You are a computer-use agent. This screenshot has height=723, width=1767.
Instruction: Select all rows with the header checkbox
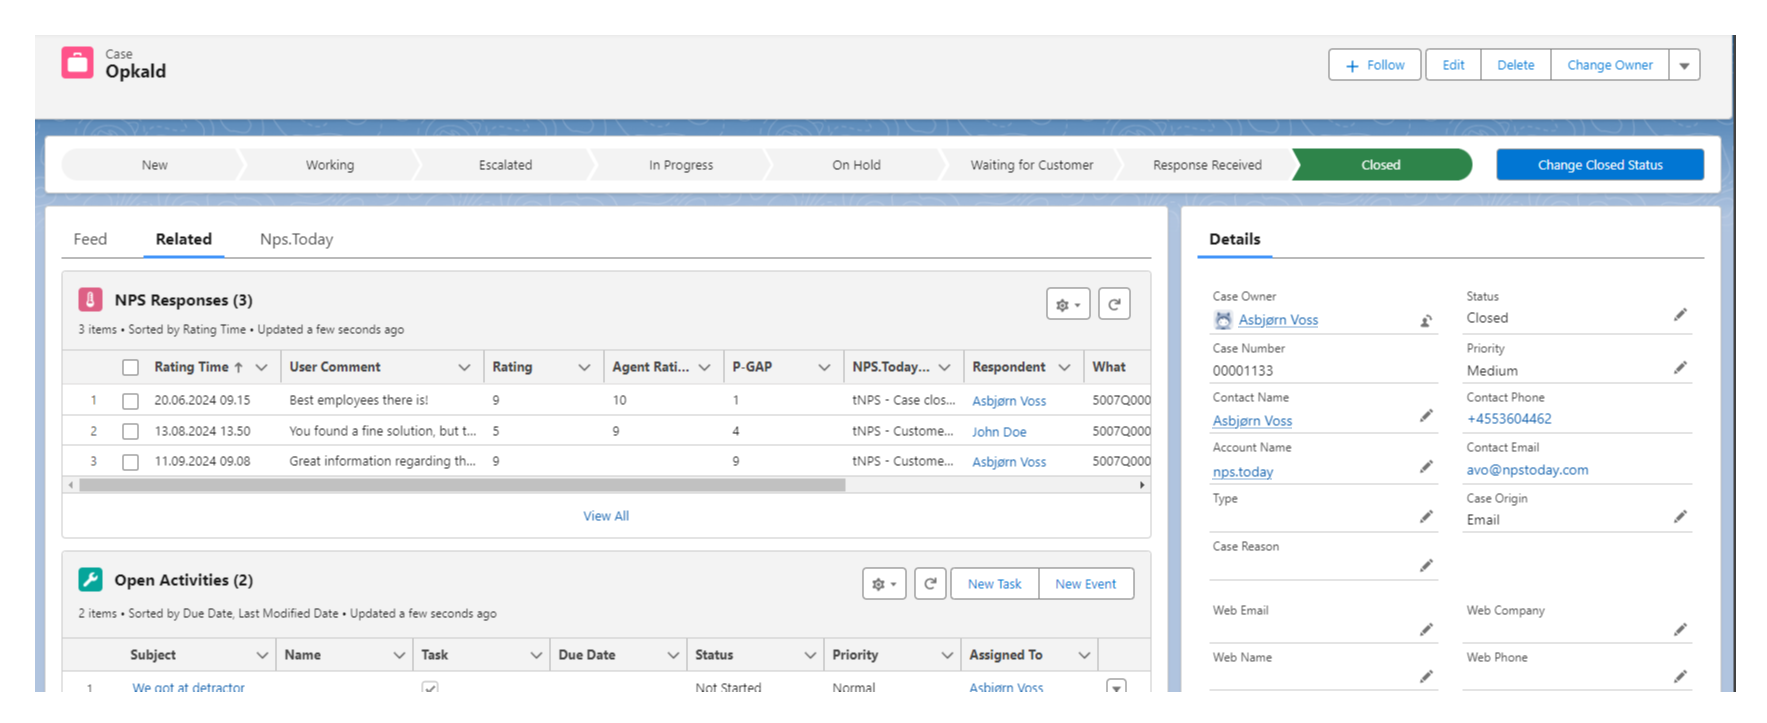pyautogui.click(x=130, y=367)
